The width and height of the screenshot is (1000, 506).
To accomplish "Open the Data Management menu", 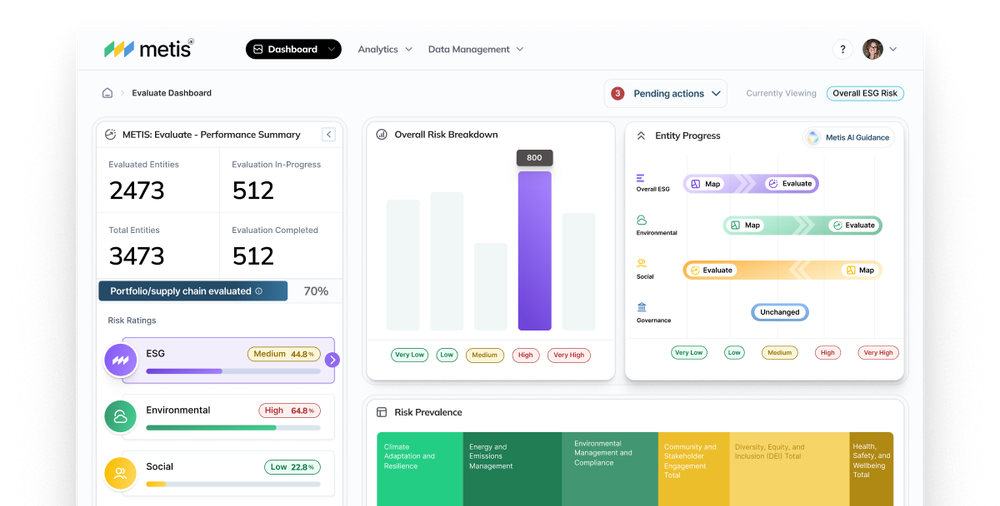I will point(476,49).
